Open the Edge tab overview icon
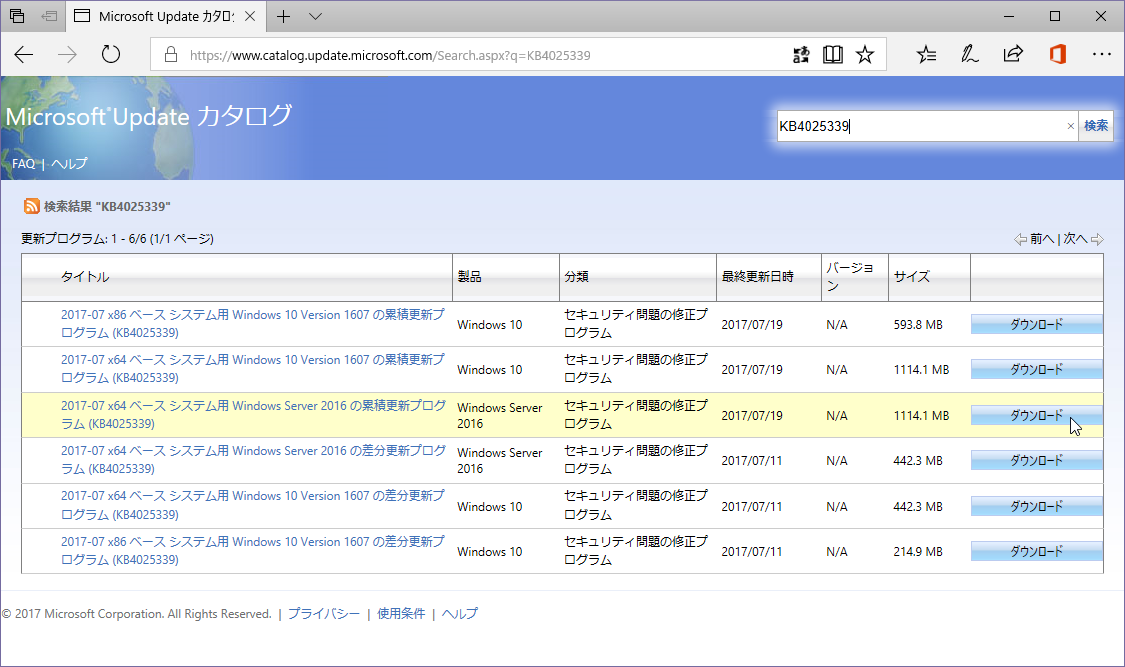1125x667 pixels. pos(17,16)
